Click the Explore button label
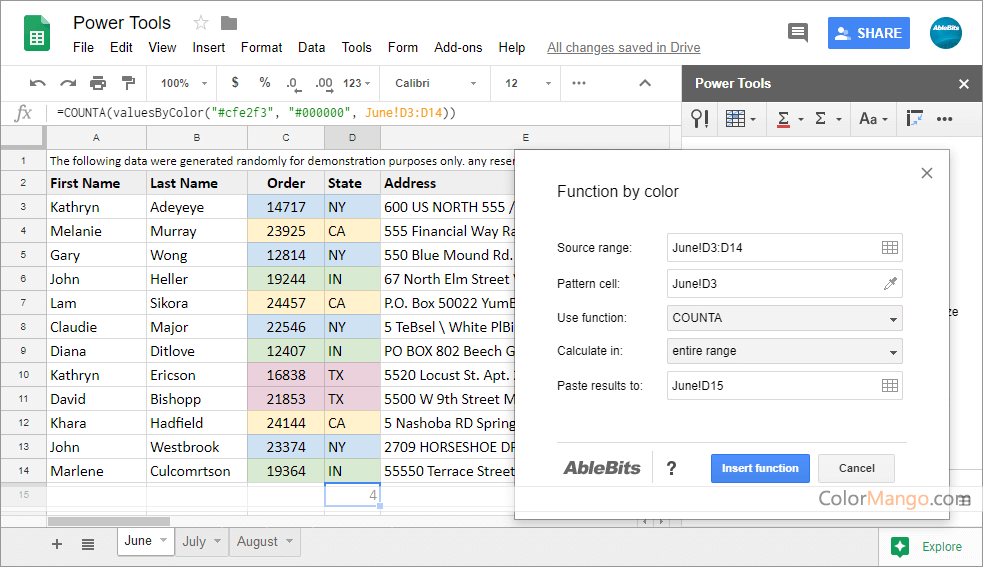 (x=941, y=546)
